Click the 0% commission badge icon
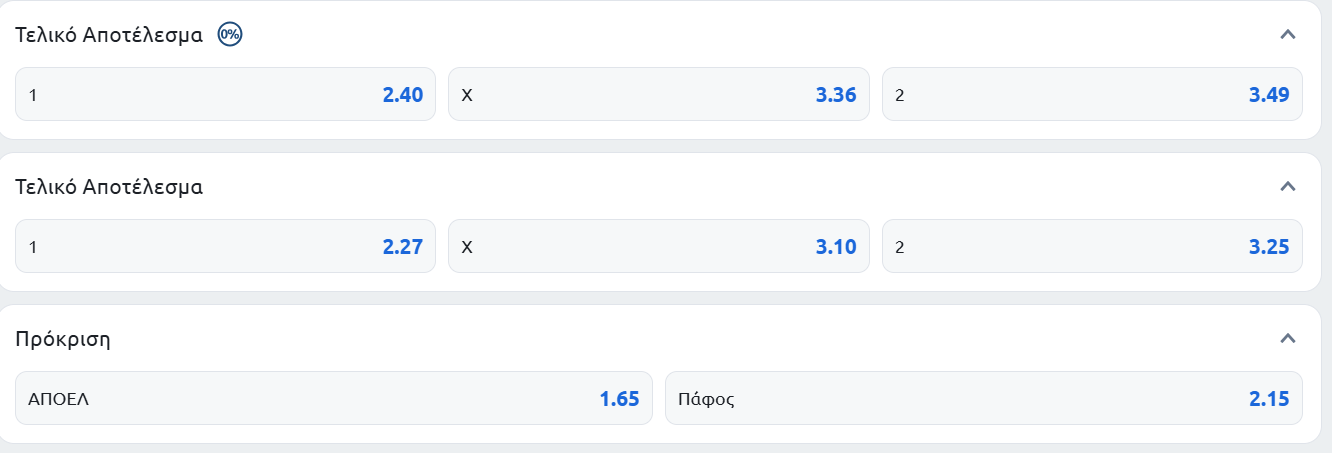The width and height of the screenshot is (1332, 453). [x=231, y=35]
